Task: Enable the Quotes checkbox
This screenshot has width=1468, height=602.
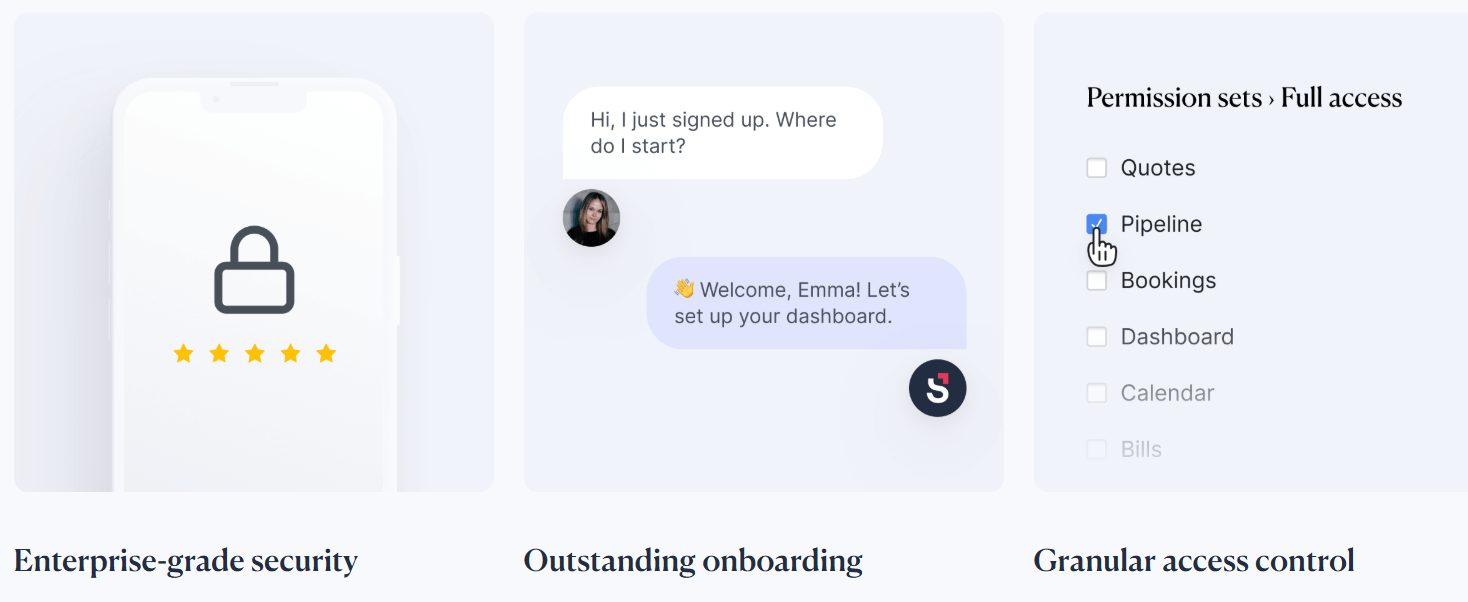Action: (x=1097, y=168)
